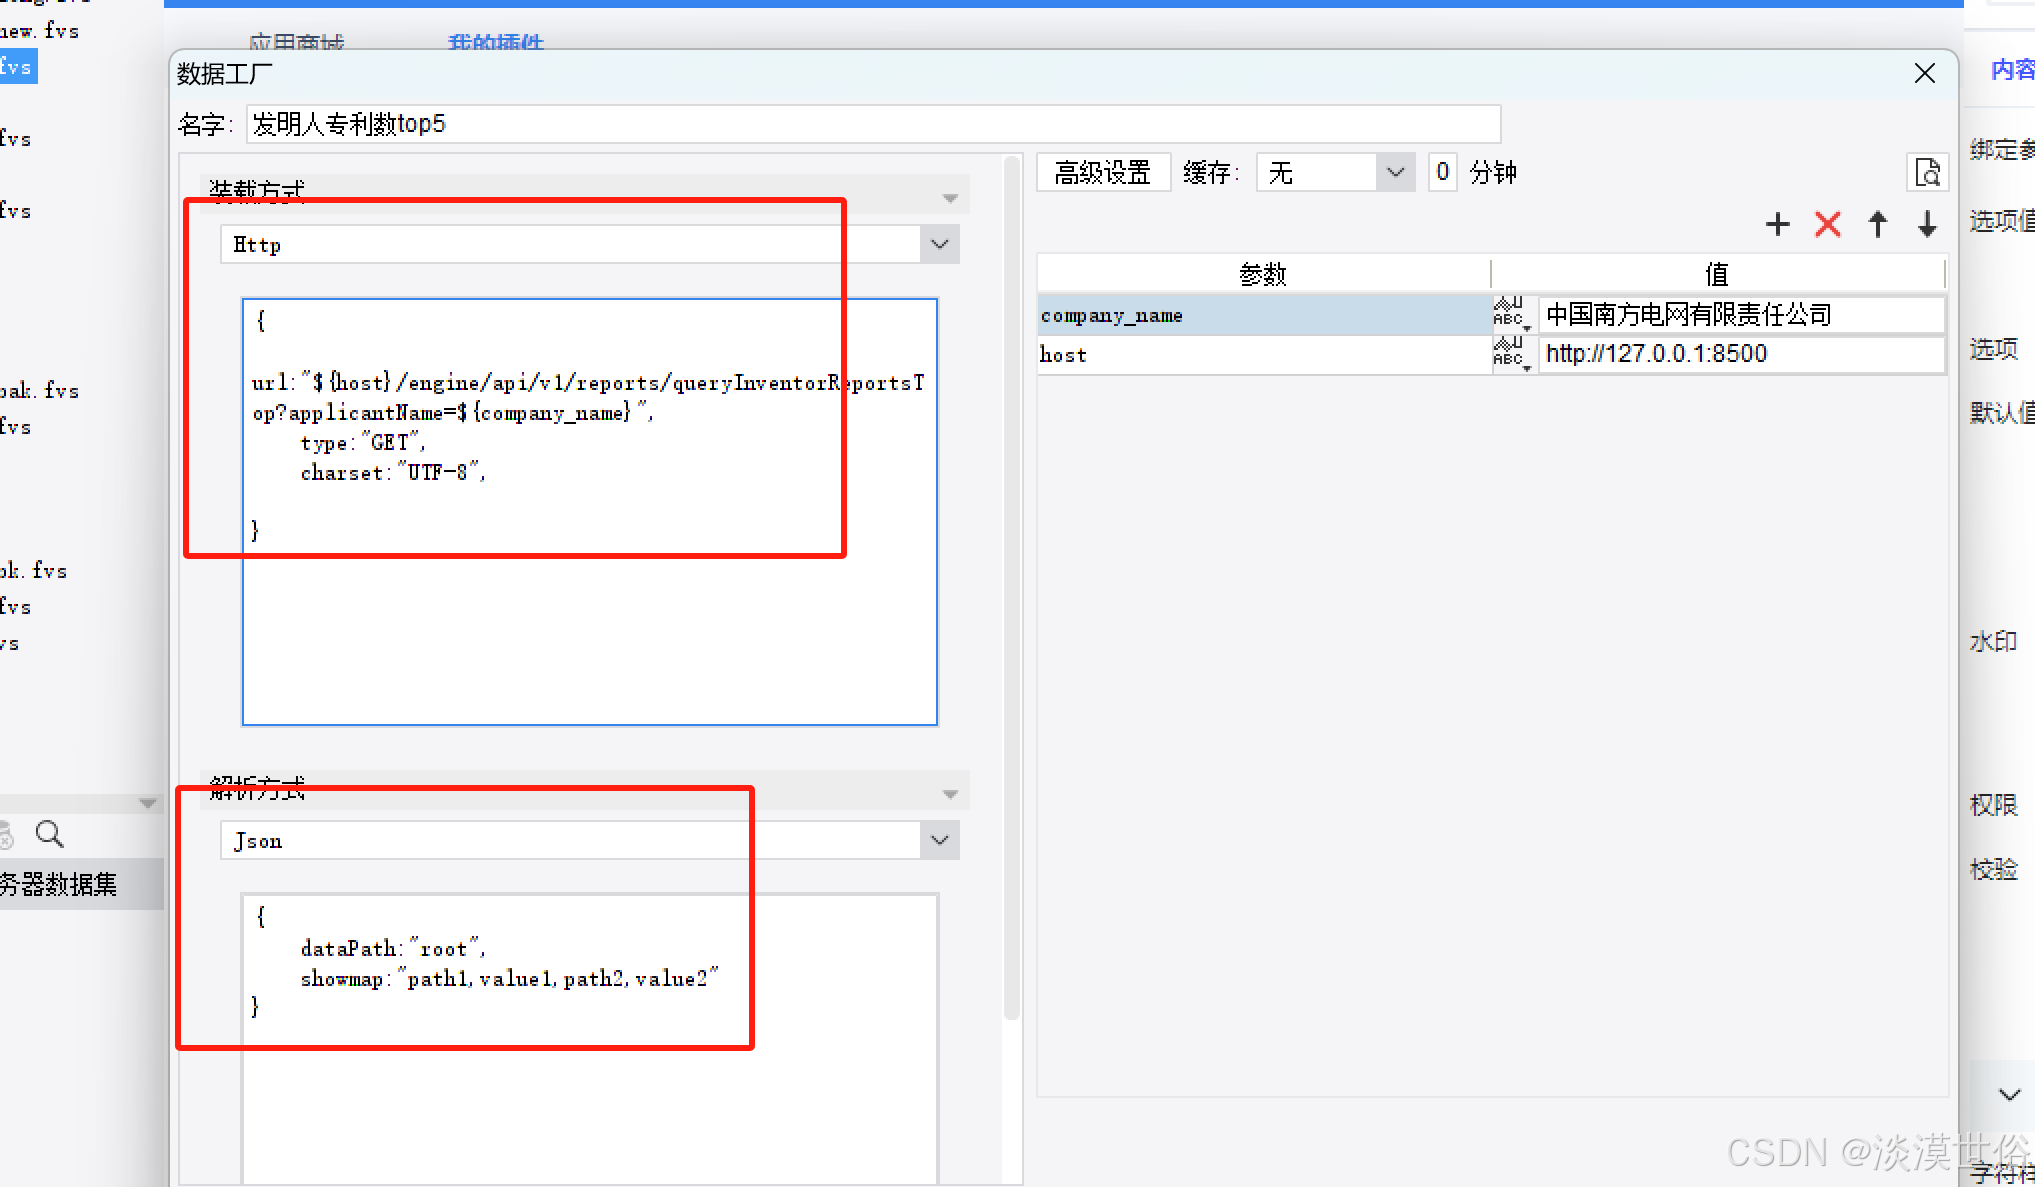The image size is (2035, 1187).
Task: Click the dataset name input field
Action: click(x=872, y=124)
